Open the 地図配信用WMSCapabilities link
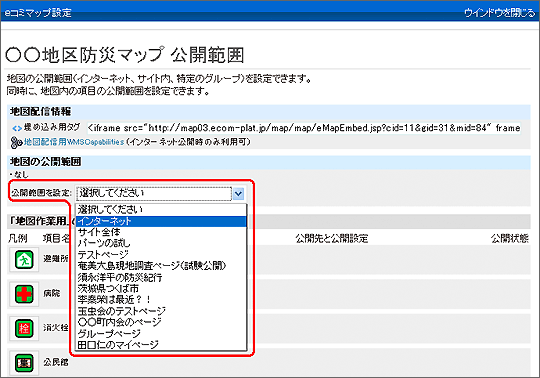Image resolution: width=540 pixels, height=378 pixels. point(74,142)
